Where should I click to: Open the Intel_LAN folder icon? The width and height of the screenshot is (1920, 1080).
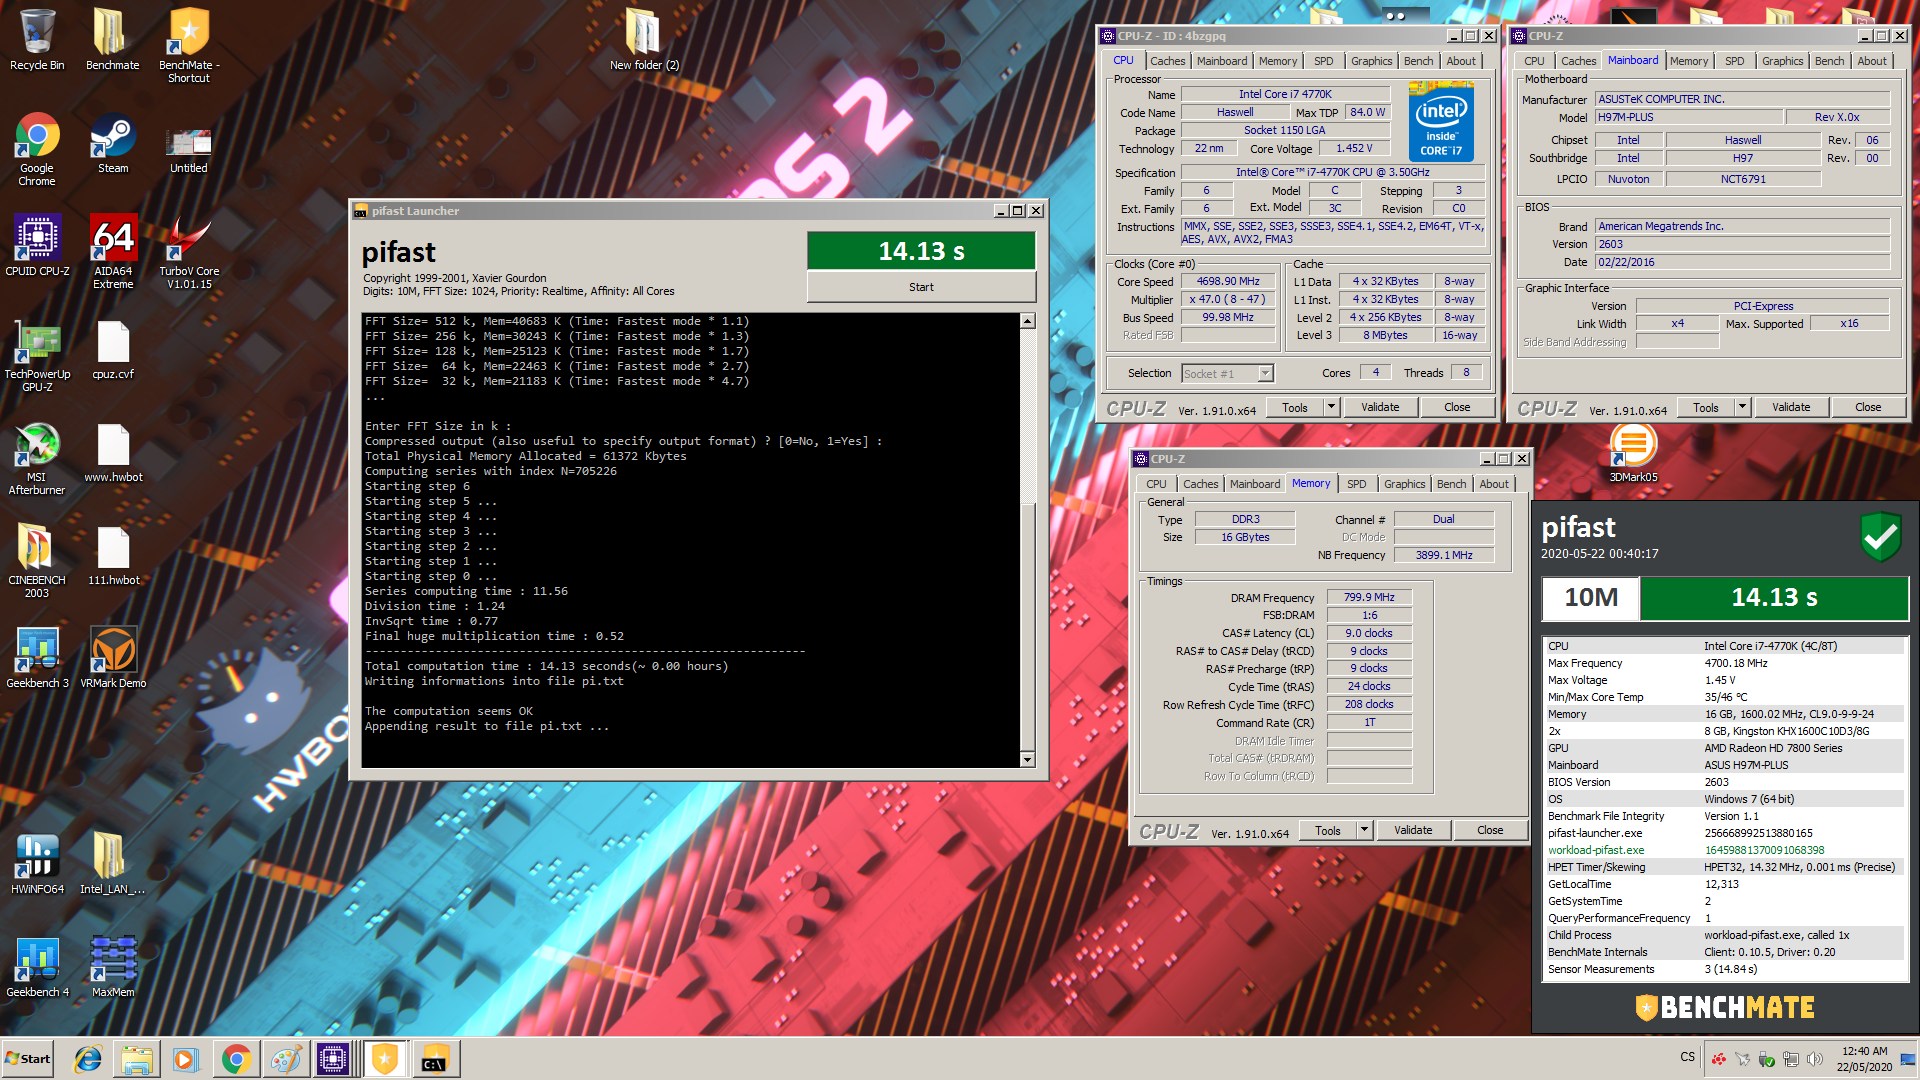pyautogui.click(x=112, y=864)
